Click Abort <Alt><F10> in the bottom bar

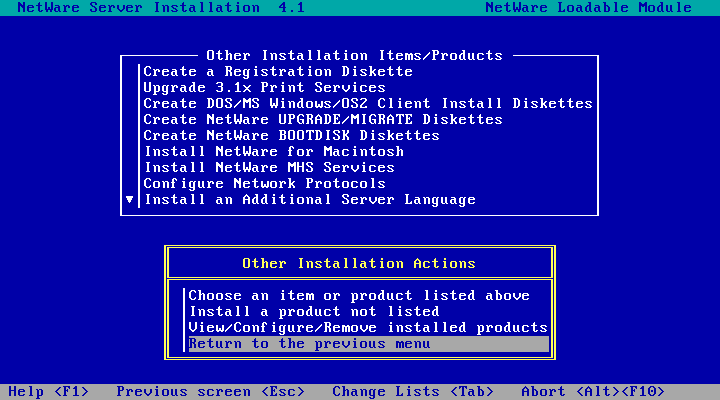click(x=593, y=392)
